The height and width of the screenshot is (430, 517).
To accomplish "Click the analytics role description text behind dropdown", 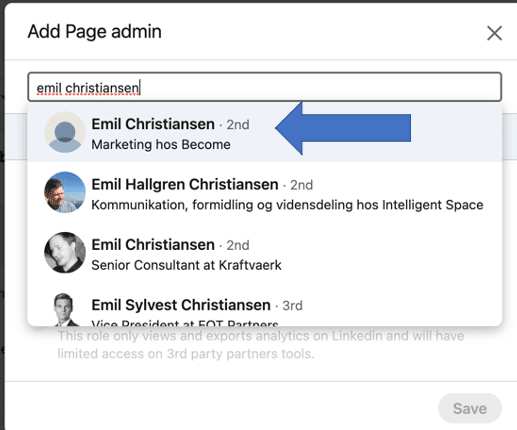I will [x=261, y=345].
